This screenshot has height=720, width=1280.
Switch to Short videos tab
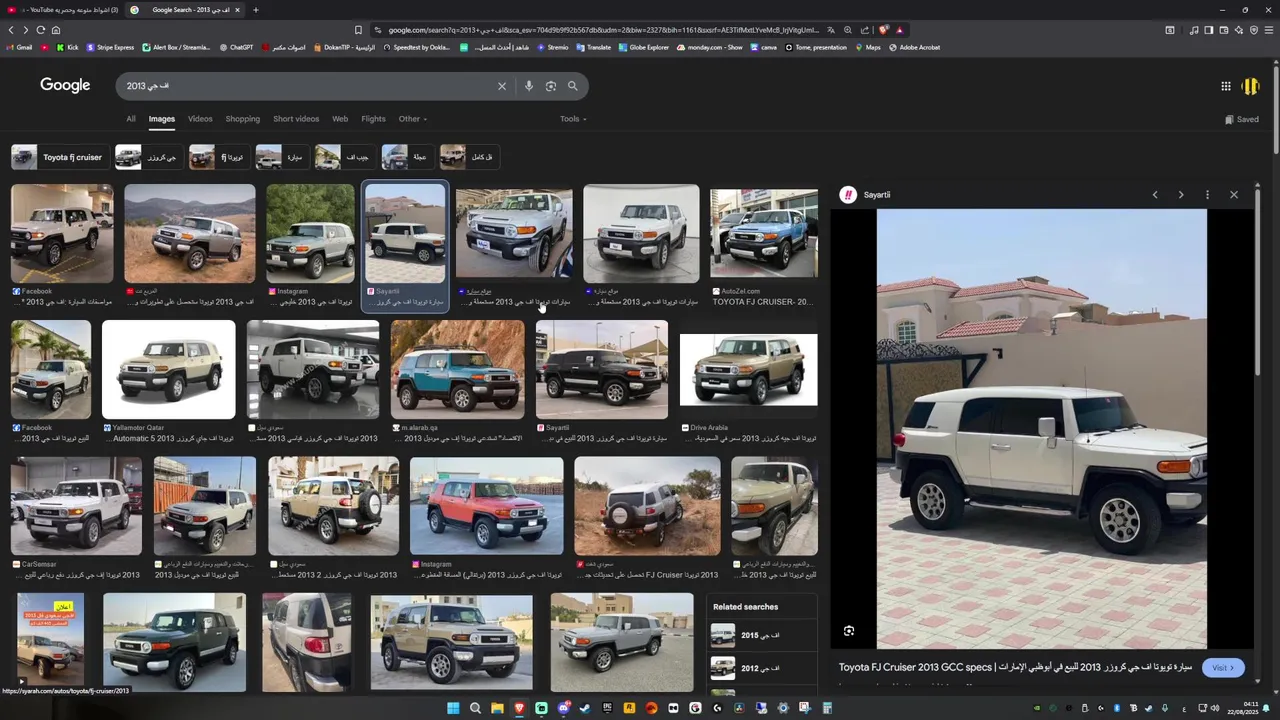click(x=296, y=119)
